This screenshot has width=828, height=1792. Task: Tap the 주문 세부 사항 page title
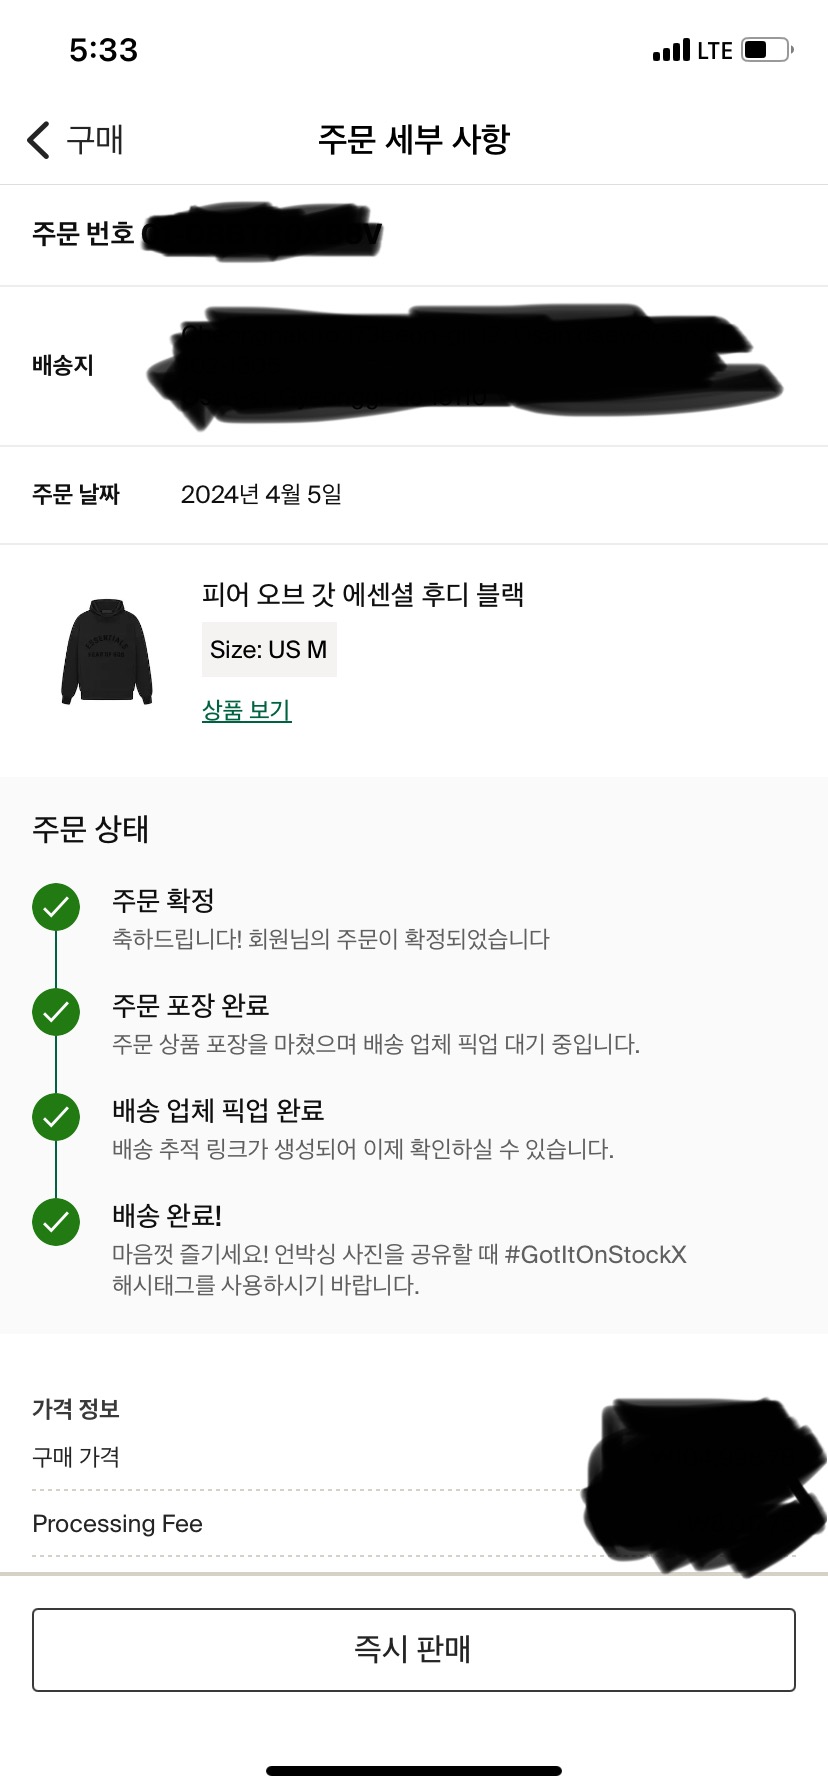414,139
